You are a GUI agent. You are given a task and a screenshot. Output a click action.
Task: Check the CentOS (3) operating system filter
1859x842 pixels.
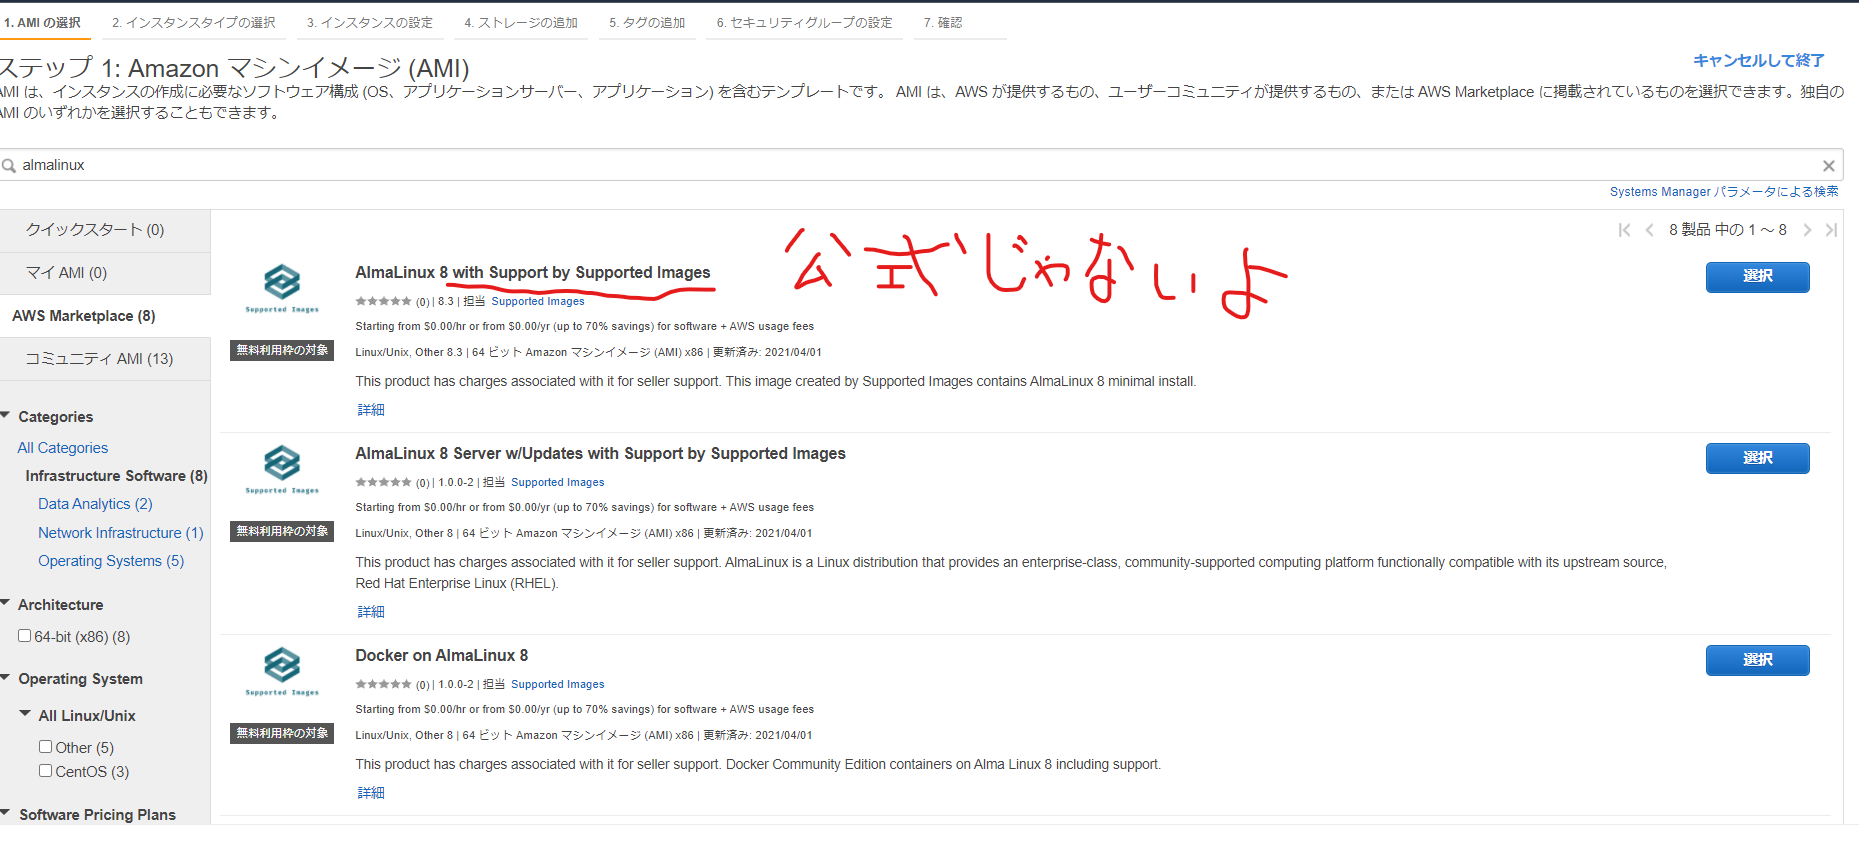click(x=45, y=770)
